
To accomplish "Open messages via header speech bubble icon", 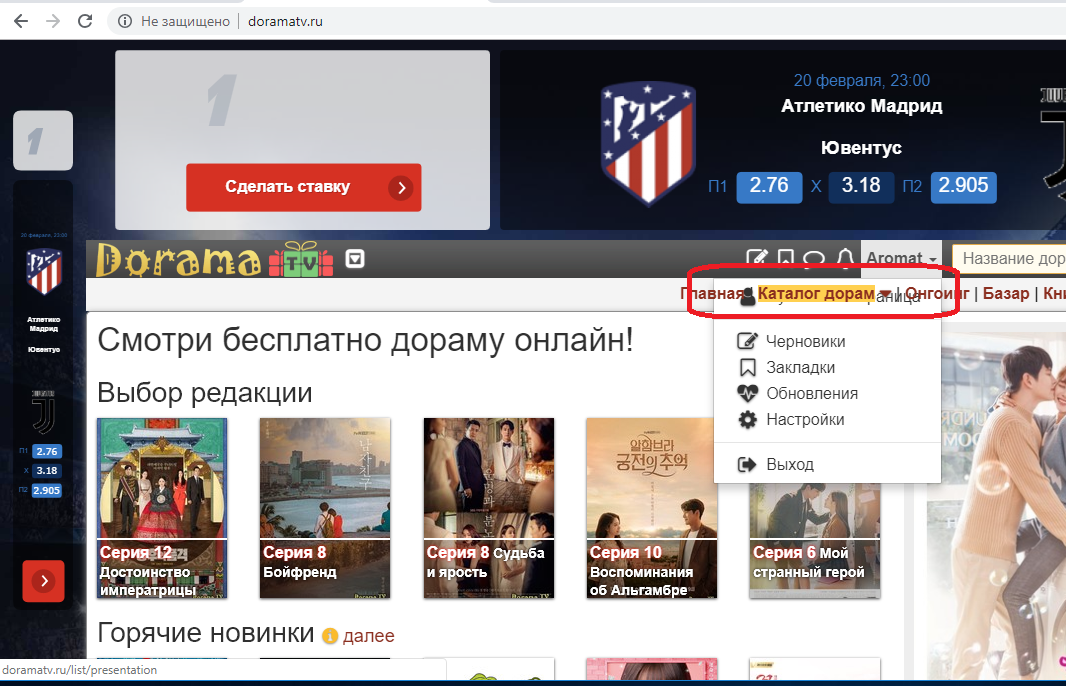I will [x=814, y=258].
